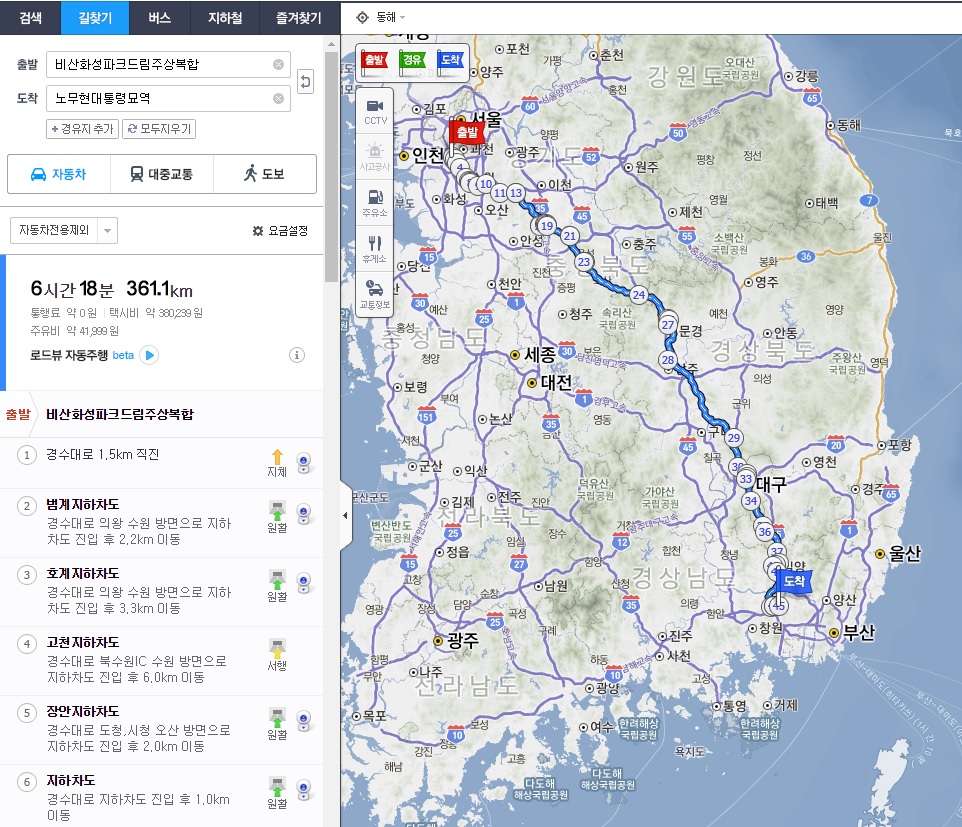Clear the 출발 input with X icon
The image size is (962, 827).
coord(278,65)
